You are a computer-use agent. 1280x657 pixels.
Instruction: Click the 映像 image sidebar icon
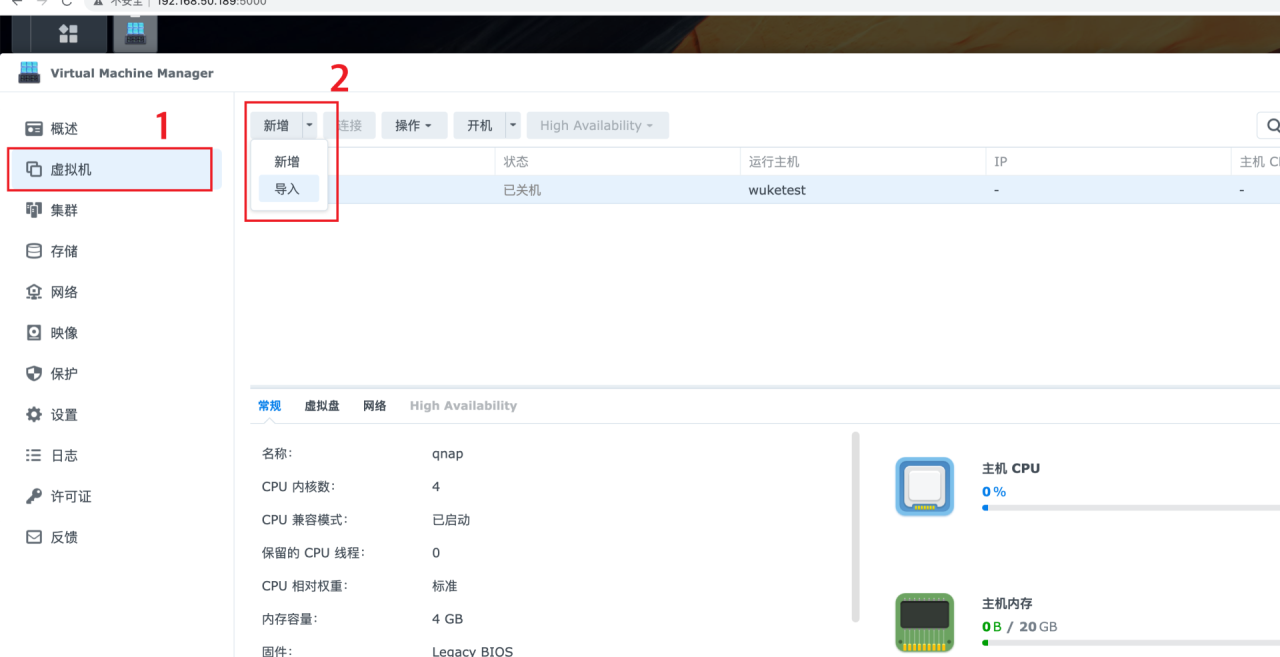coord(34,333)
